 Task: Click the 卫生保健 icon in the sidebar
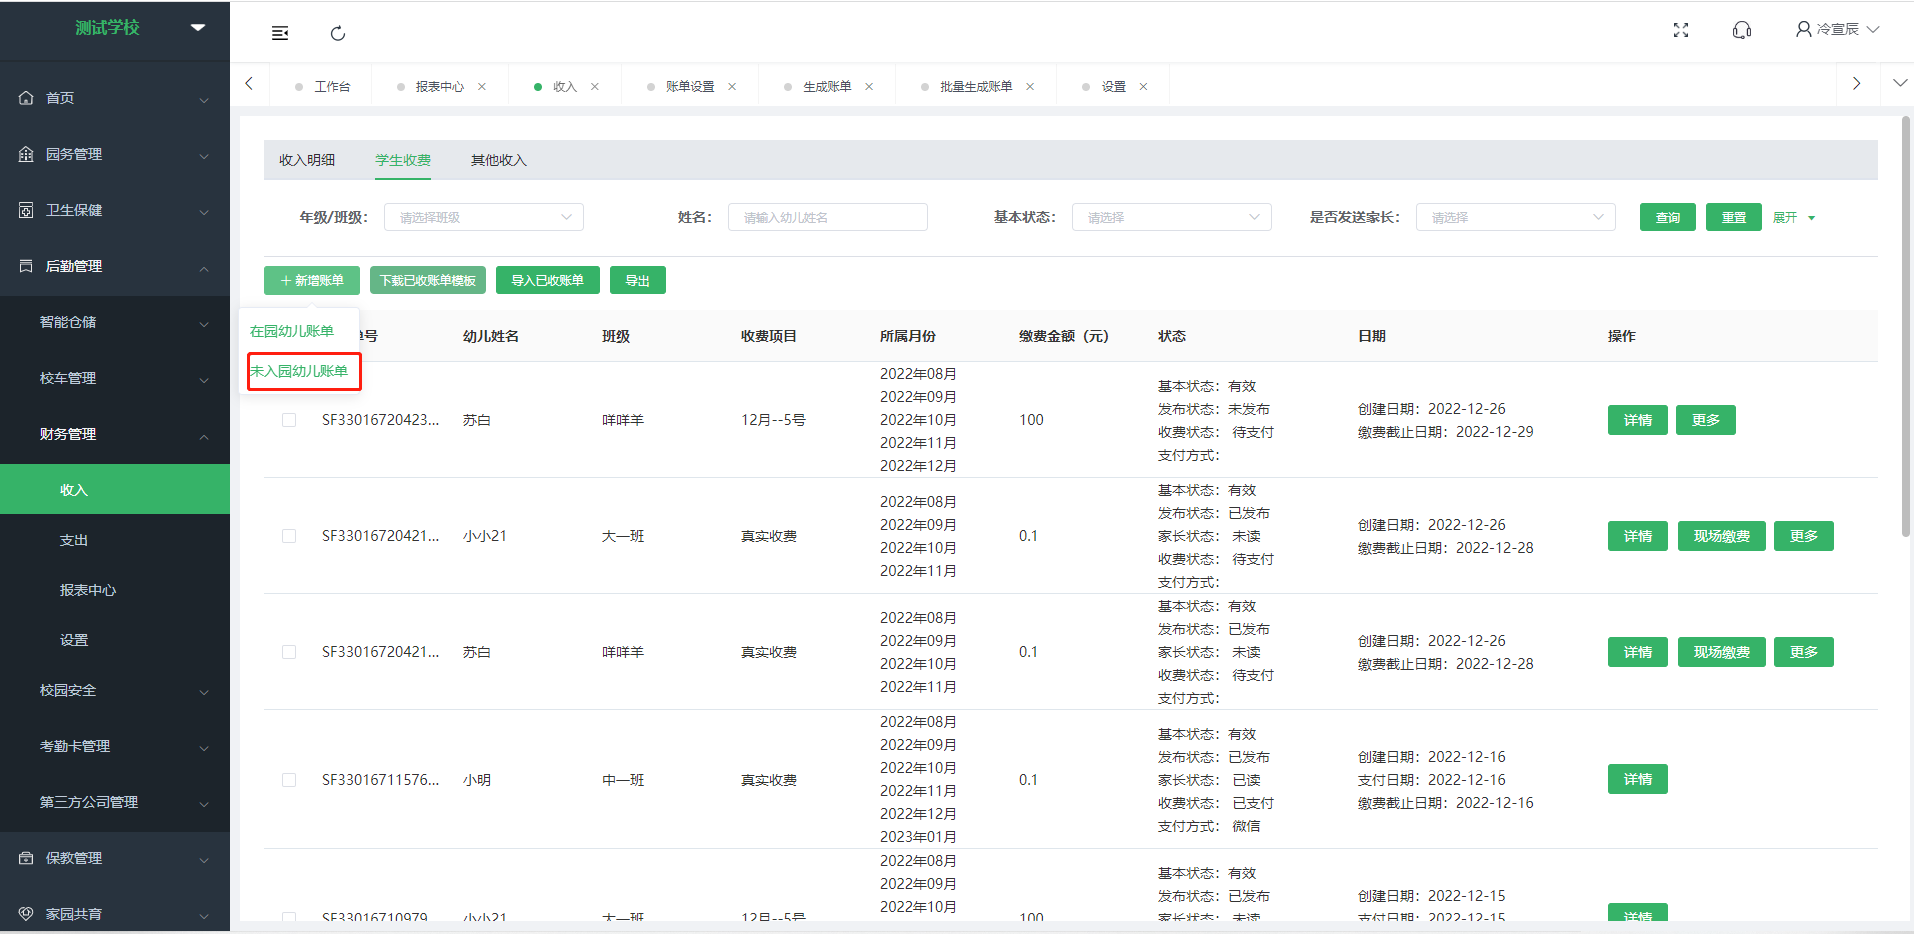coord(26,210)
